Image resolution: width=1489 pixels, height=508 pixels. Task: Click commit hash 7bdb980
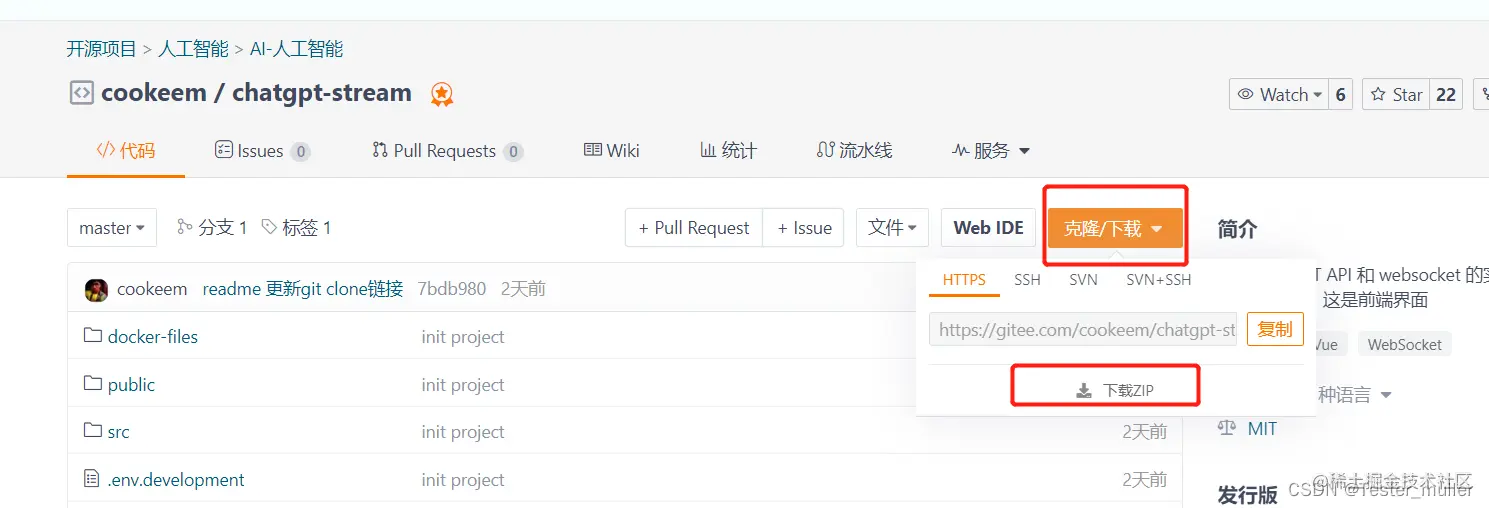(451, 289)
